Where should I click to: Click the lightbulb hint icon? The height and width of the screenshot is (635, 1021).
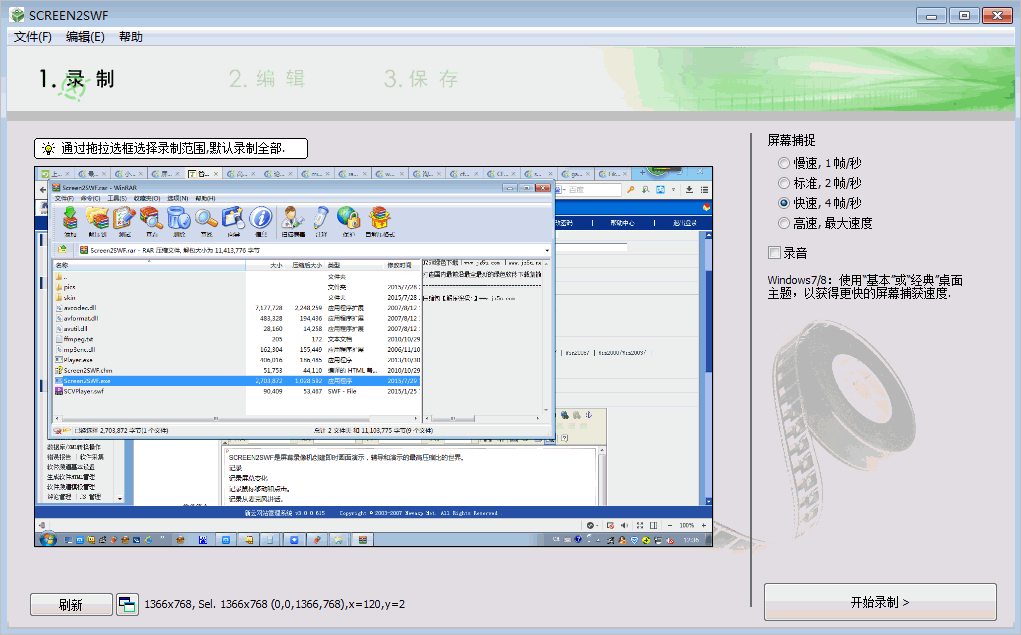[x=48, y=148]
